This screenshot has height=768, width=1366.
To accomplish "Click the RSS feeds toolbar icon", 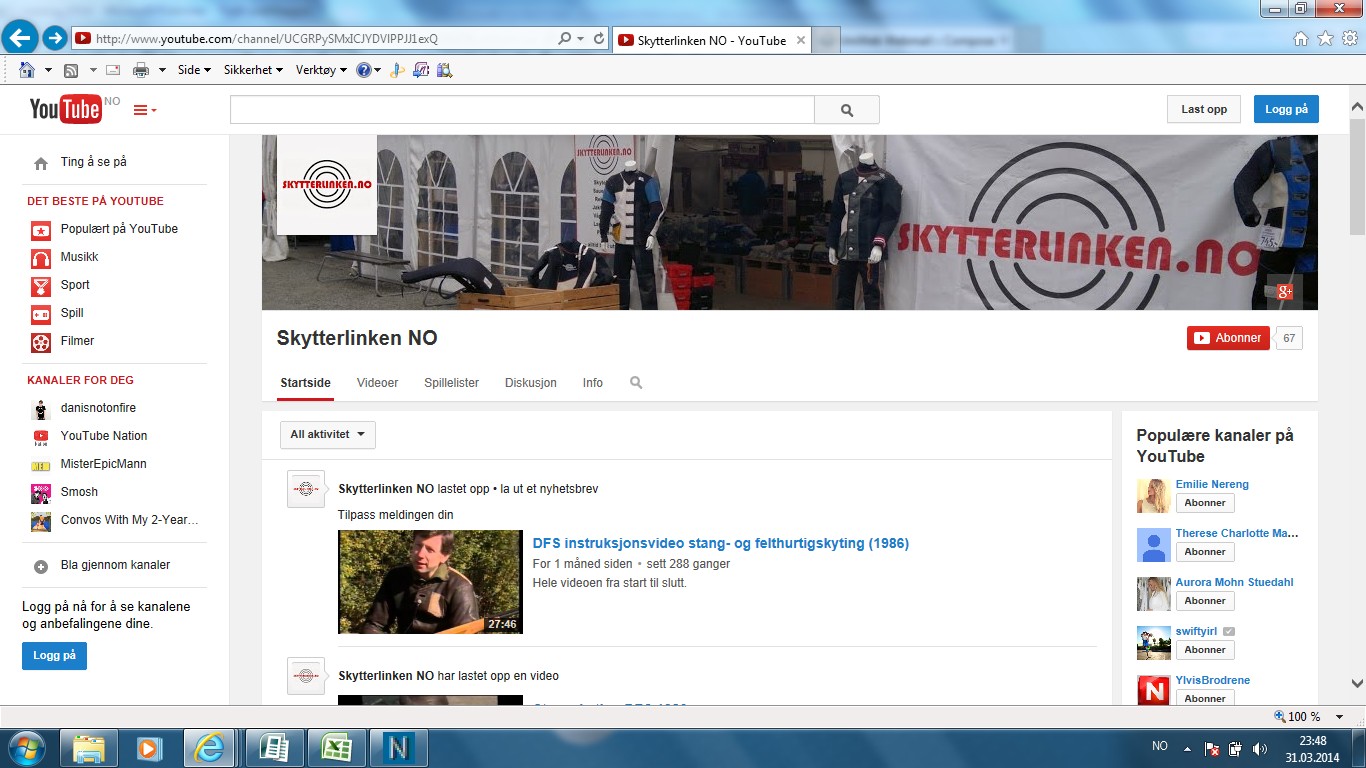I will [71, 70].
